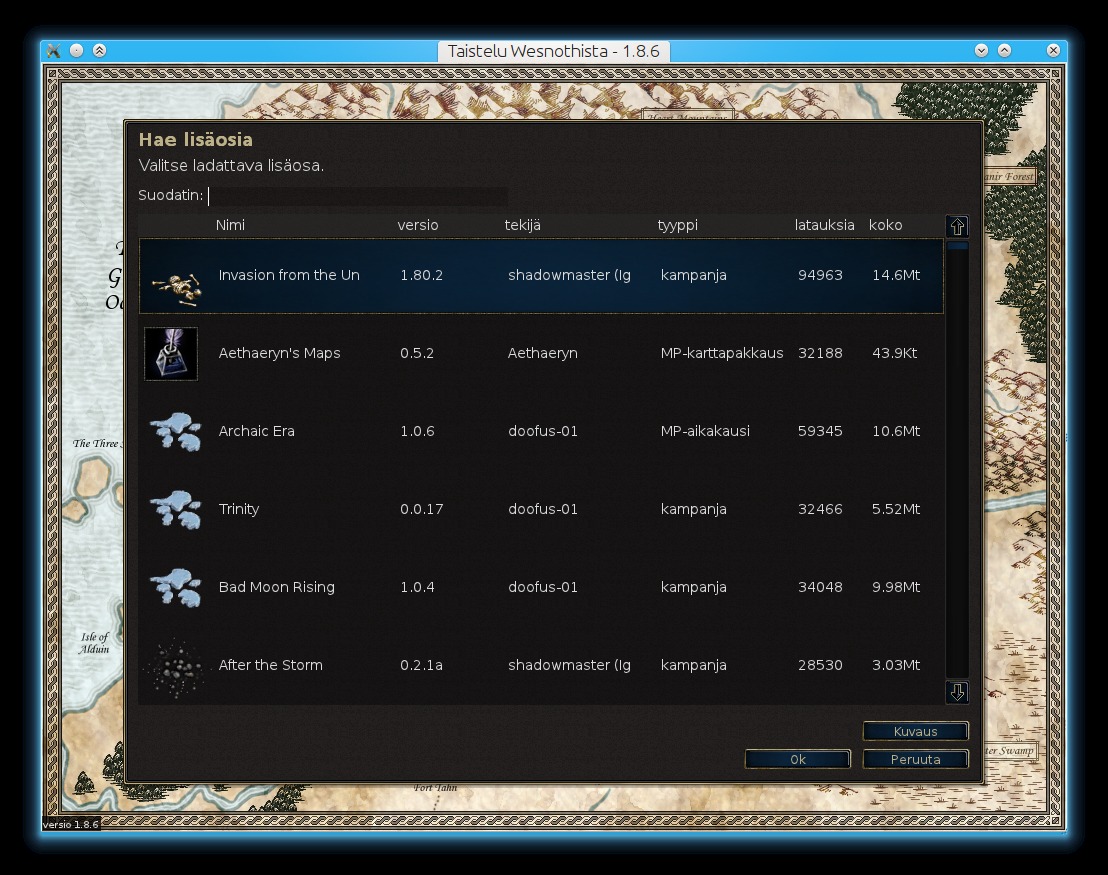The image size is (1108, 875).
Task: Click the Bad Moon Rising add-on icon
Action: (175, 587)
